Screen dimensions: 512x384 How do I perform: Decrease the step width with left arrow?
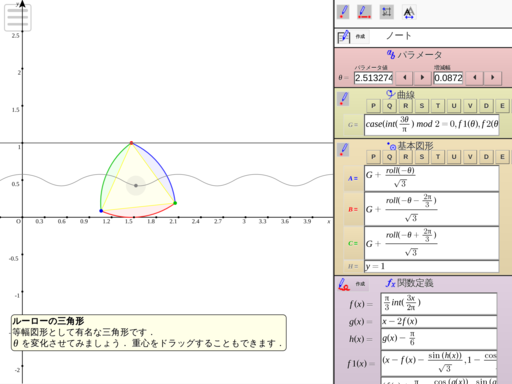click(x=475, y=78)
